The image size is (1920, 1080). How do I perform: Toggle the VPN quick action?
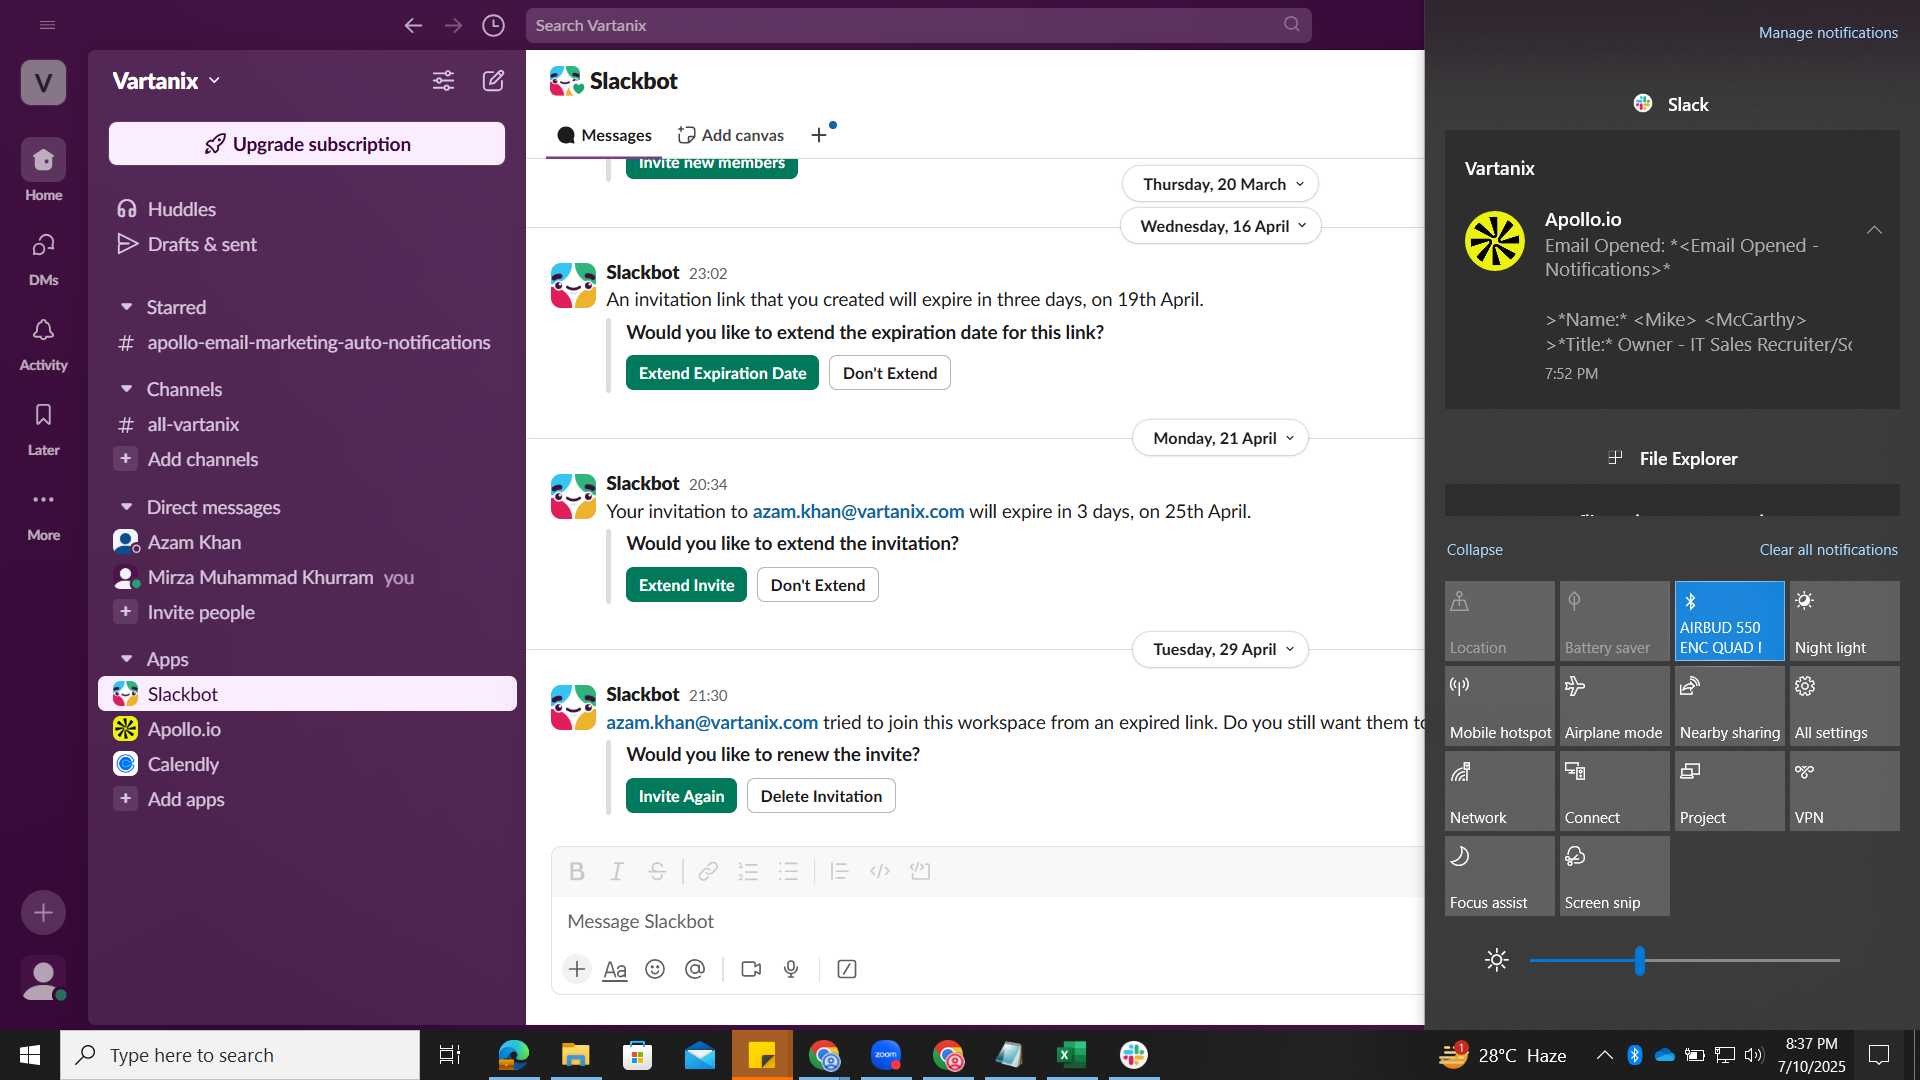click(1844, 791)
